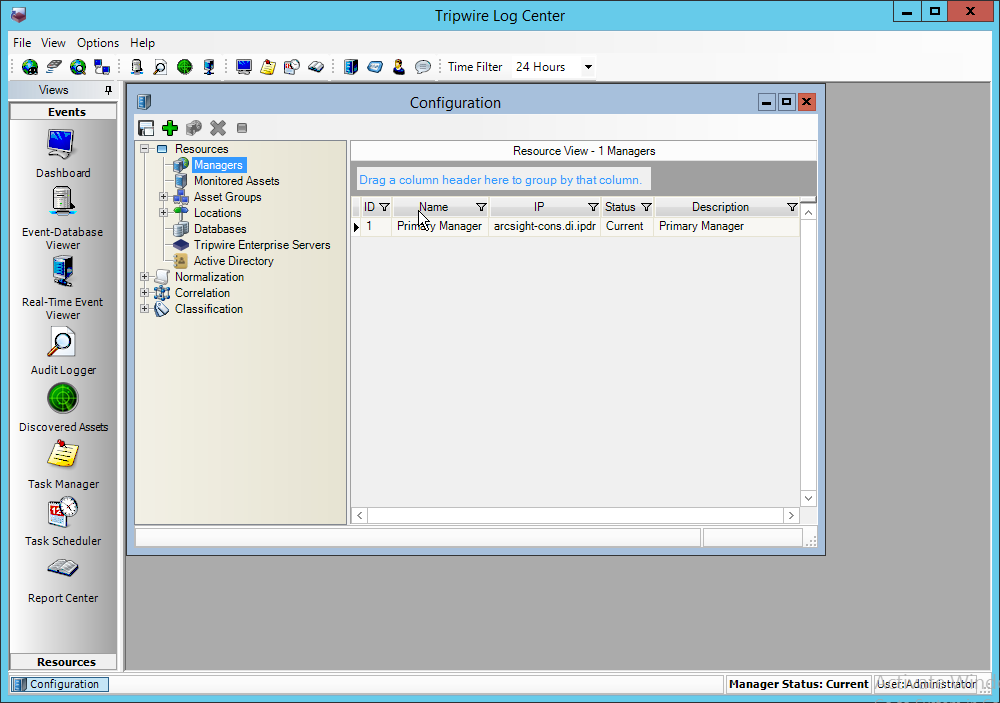This screenshot has height=703, width=1000.
Task: Click the row selector arrow for row 1
Action: 357,226
